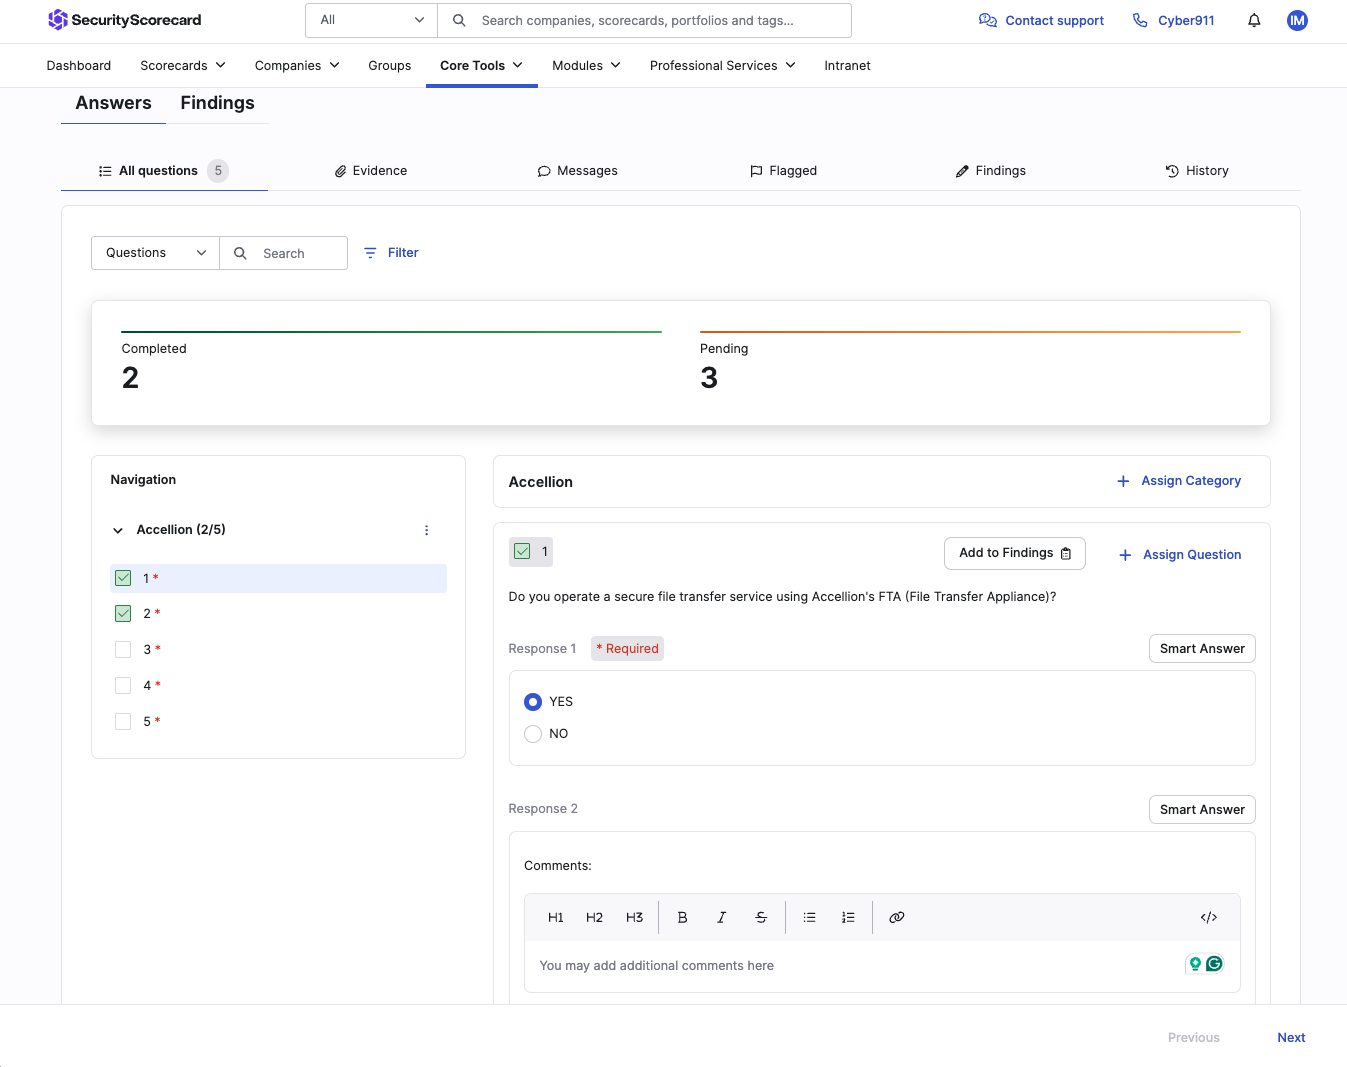Open the History tab
The height and width of the screenshot is (1067, 1347).
(1197, 171)
